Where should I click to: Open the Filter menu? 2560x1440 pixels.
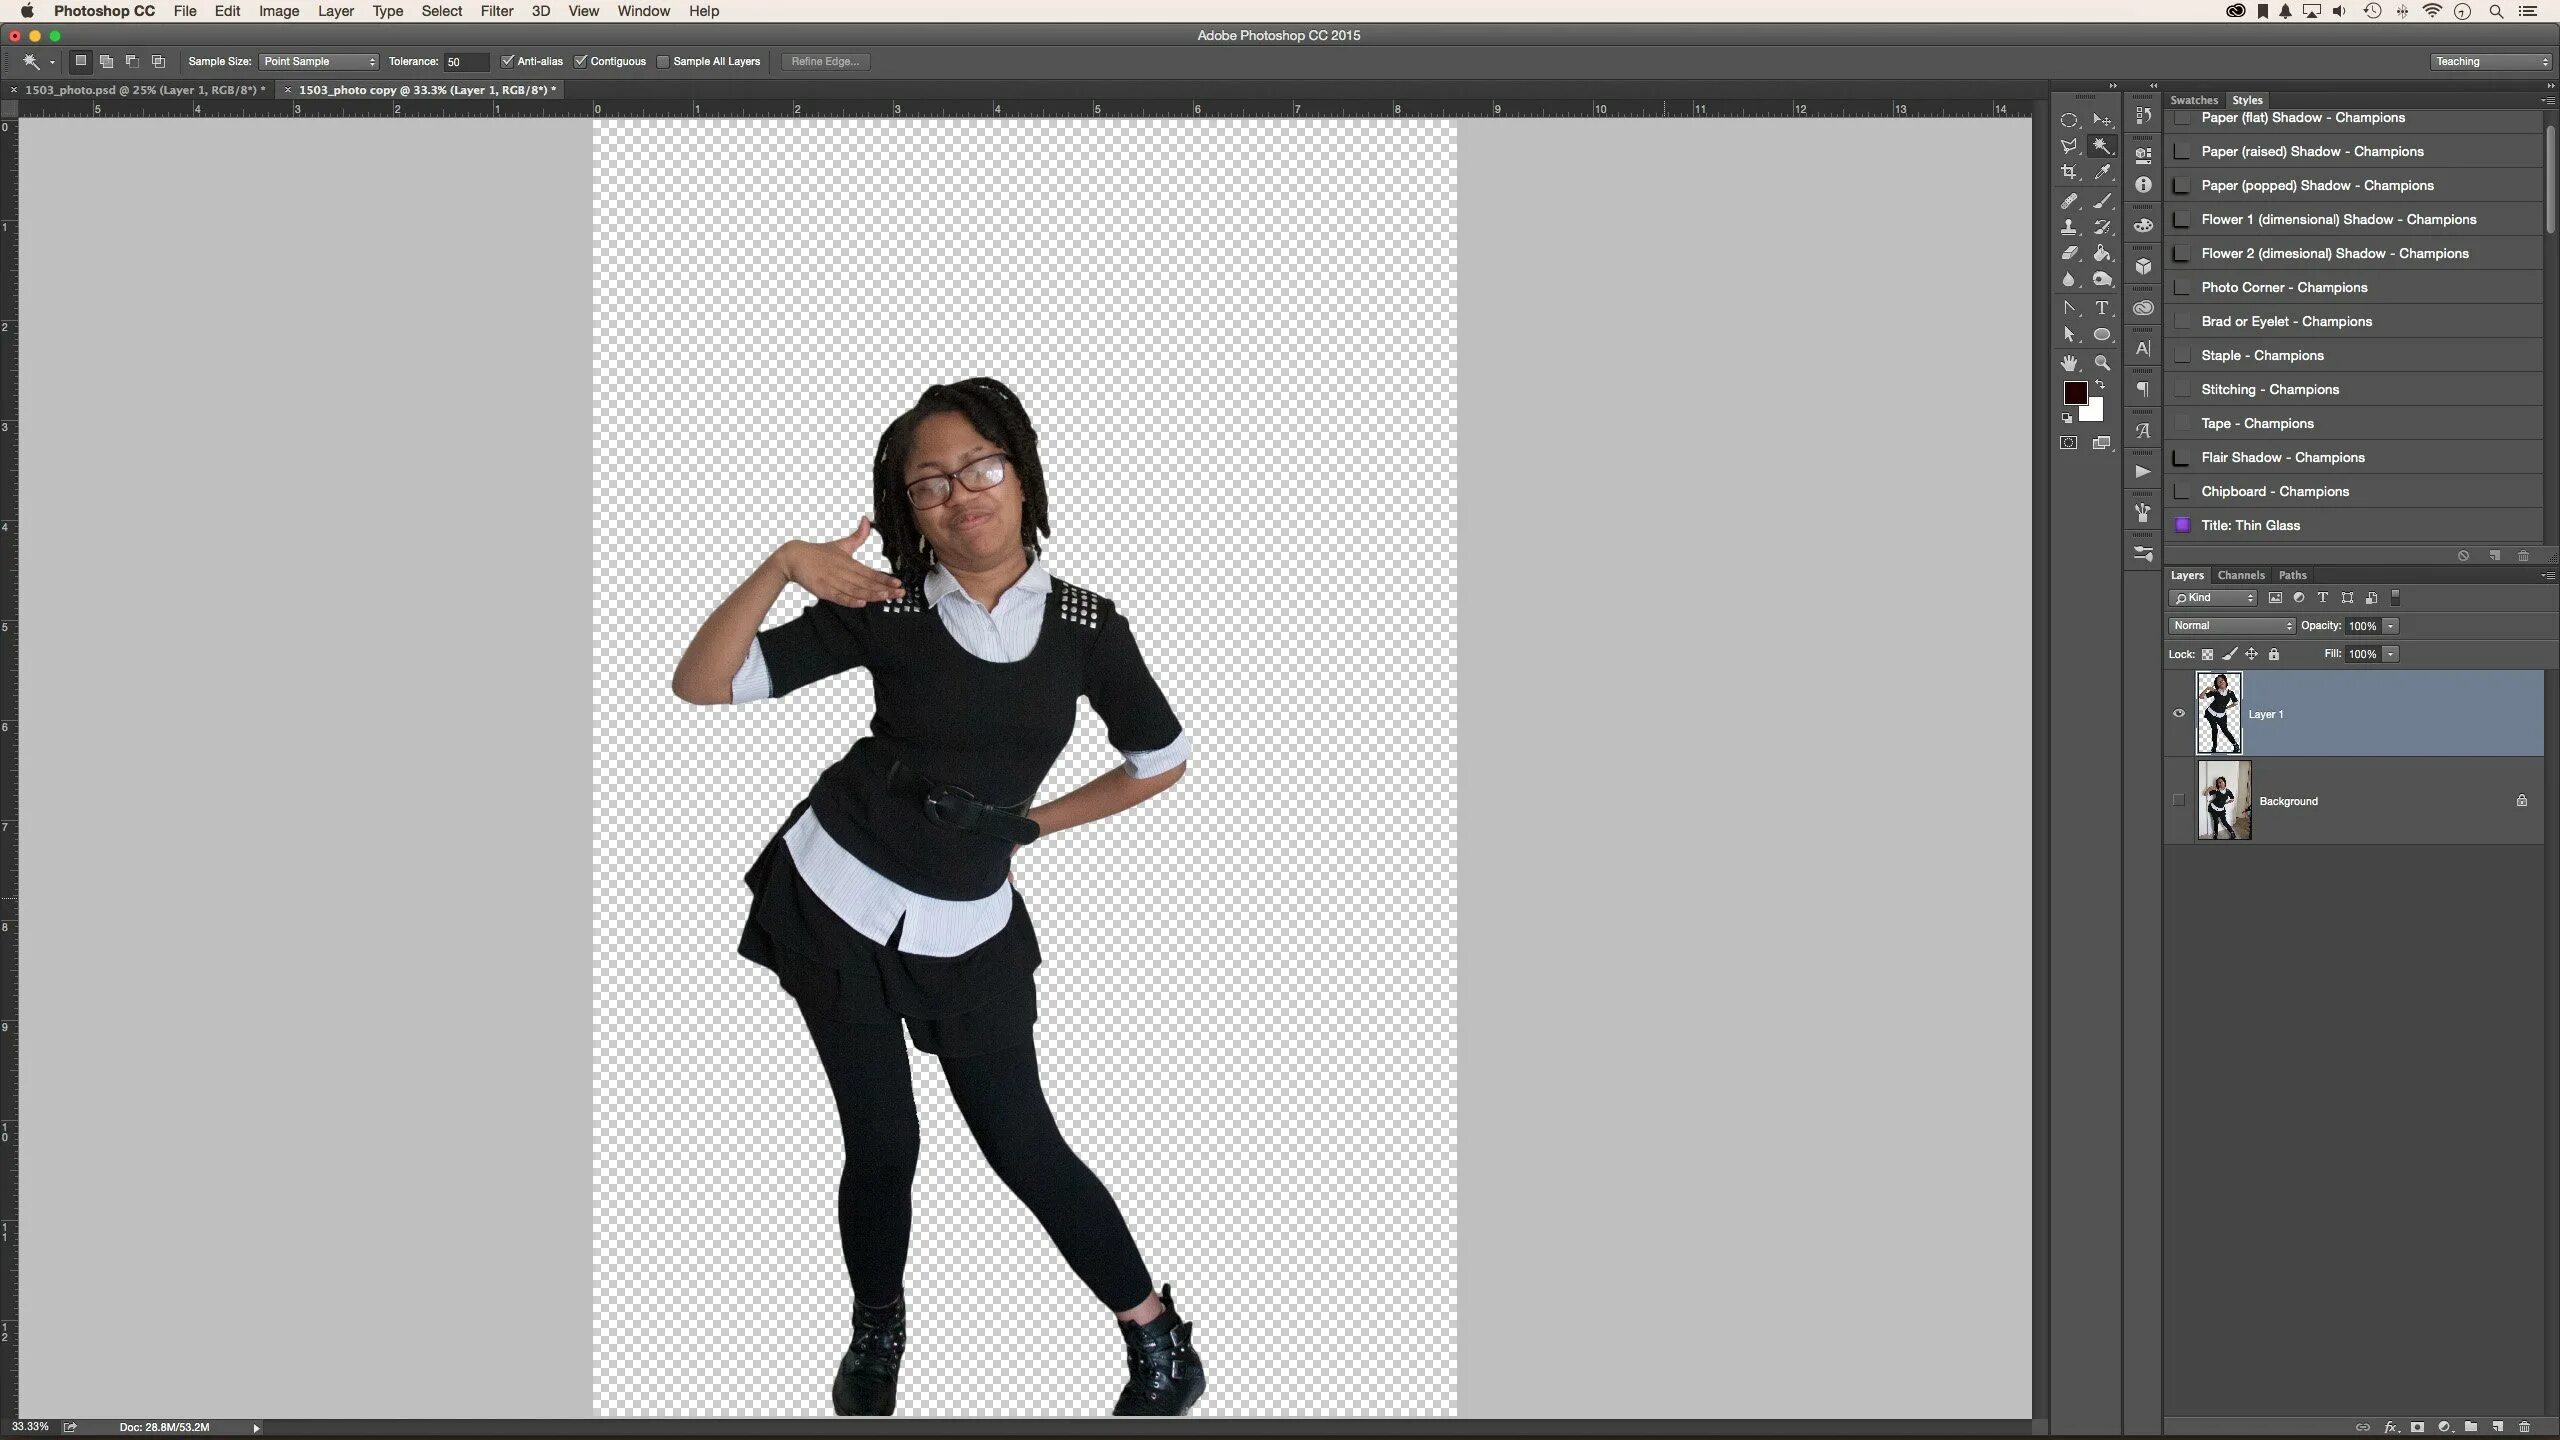(496, 12)
